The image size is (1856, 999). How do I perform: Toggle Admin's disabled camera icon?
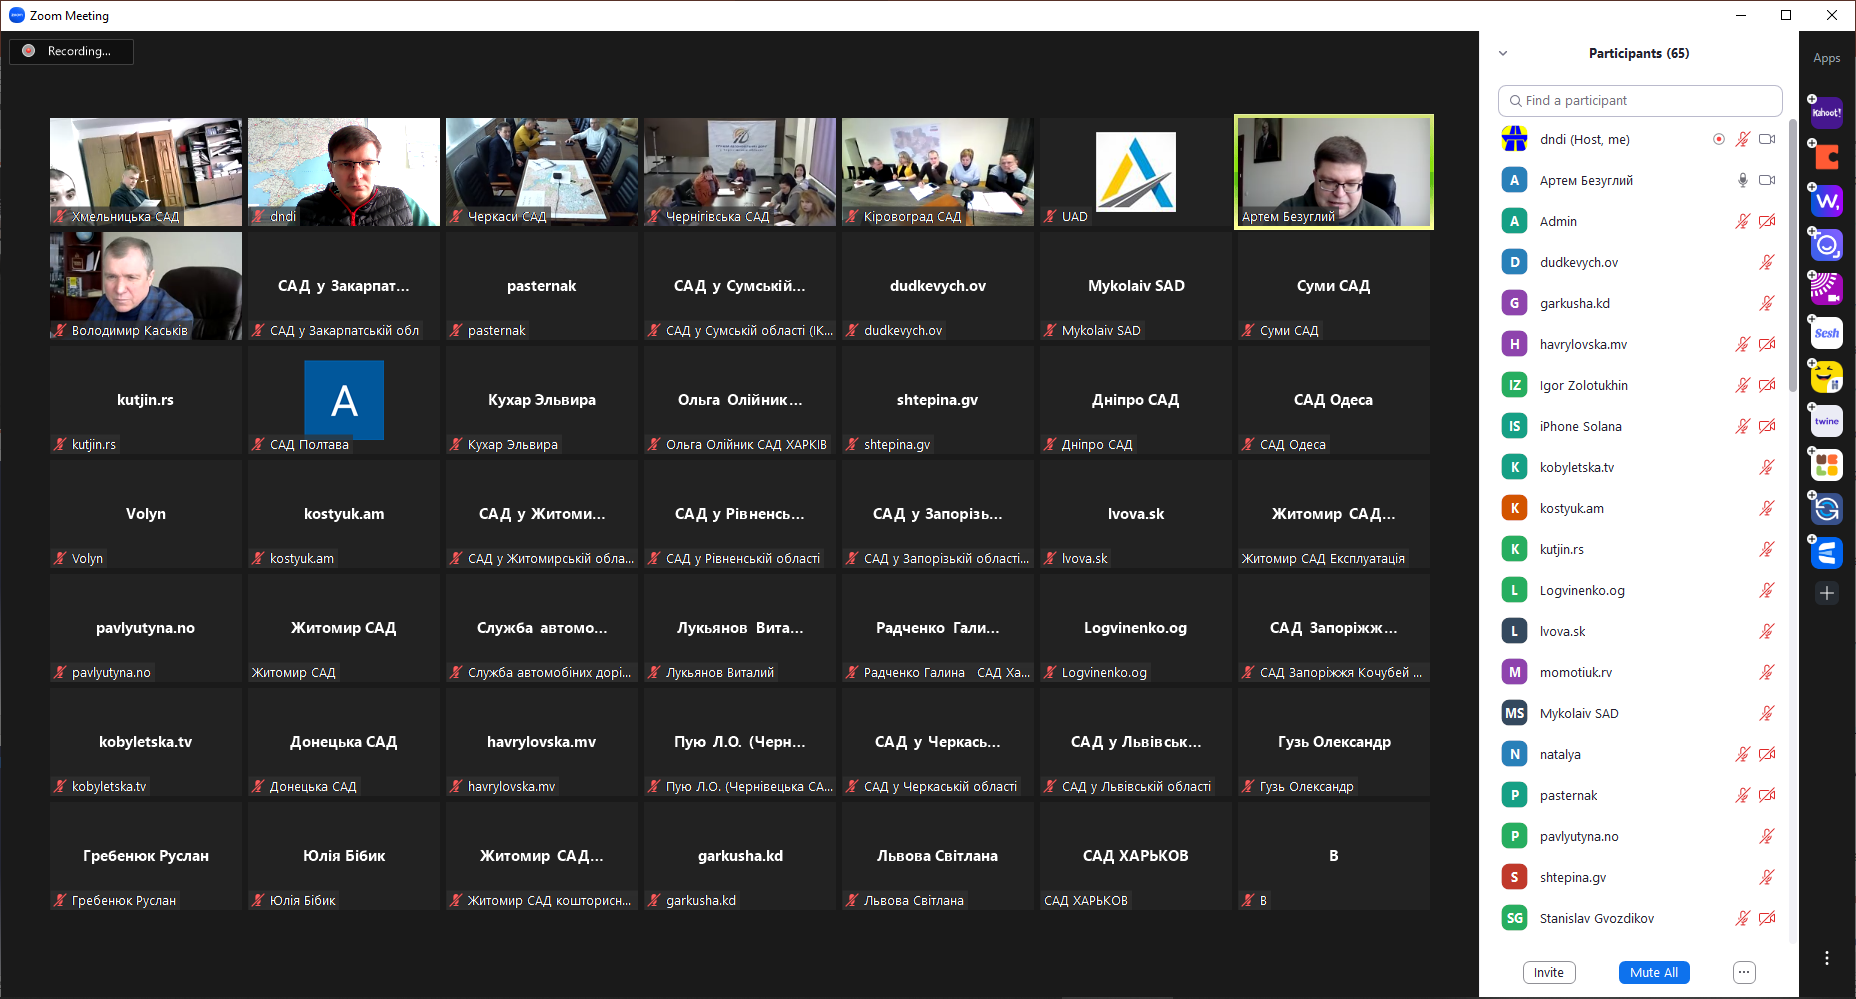click(x=1767, y=221)
